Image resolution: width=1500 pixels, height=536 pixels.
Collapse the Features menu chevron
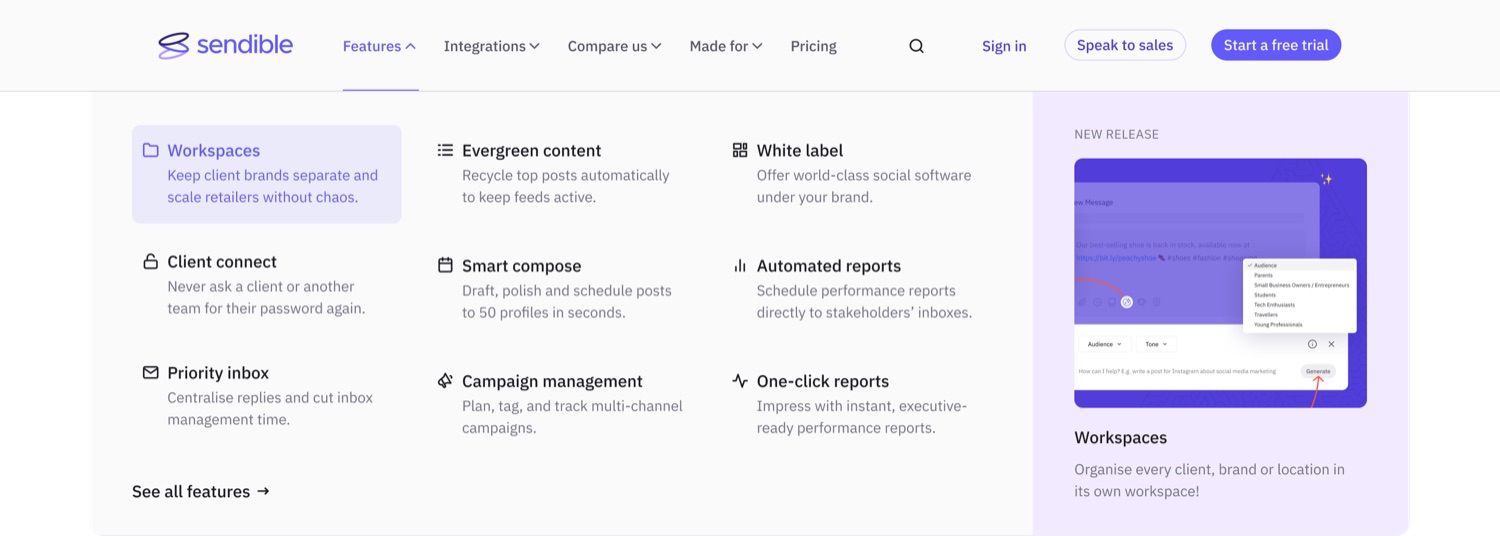(x=411, y=46)
